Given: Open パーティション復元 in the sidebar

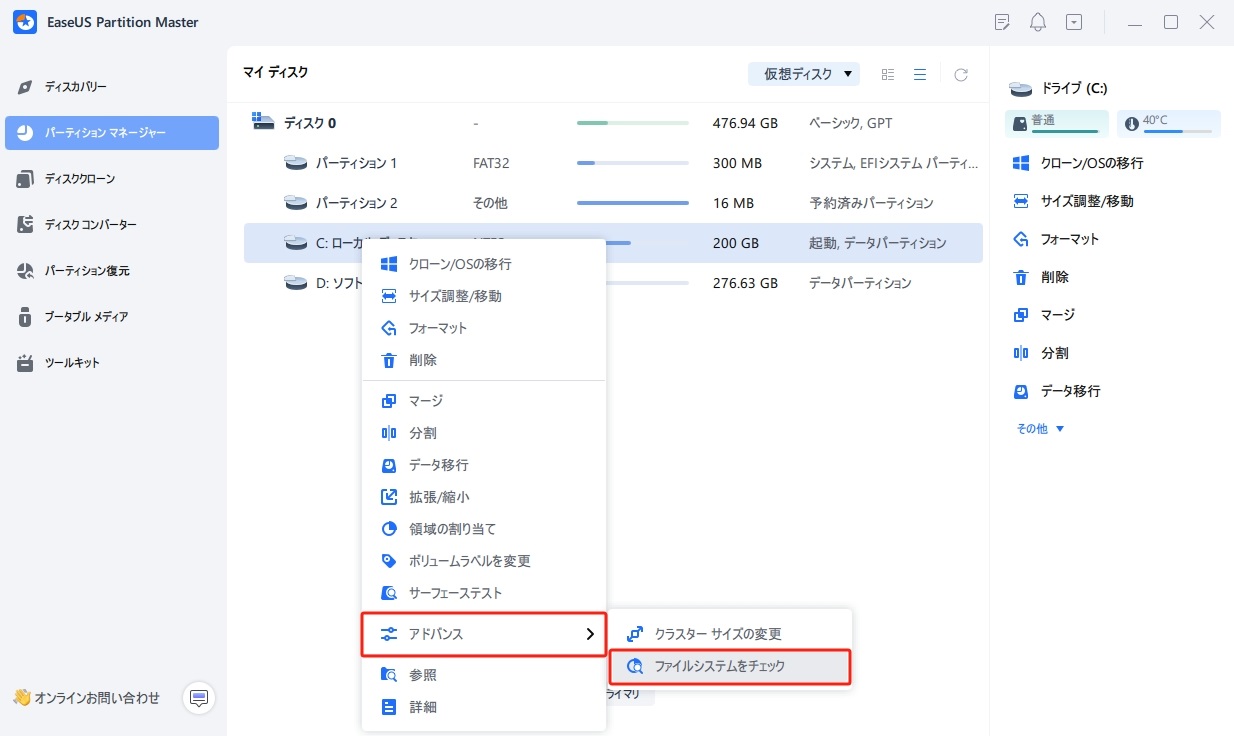Looking at the screenshot, I should [112, 271].
